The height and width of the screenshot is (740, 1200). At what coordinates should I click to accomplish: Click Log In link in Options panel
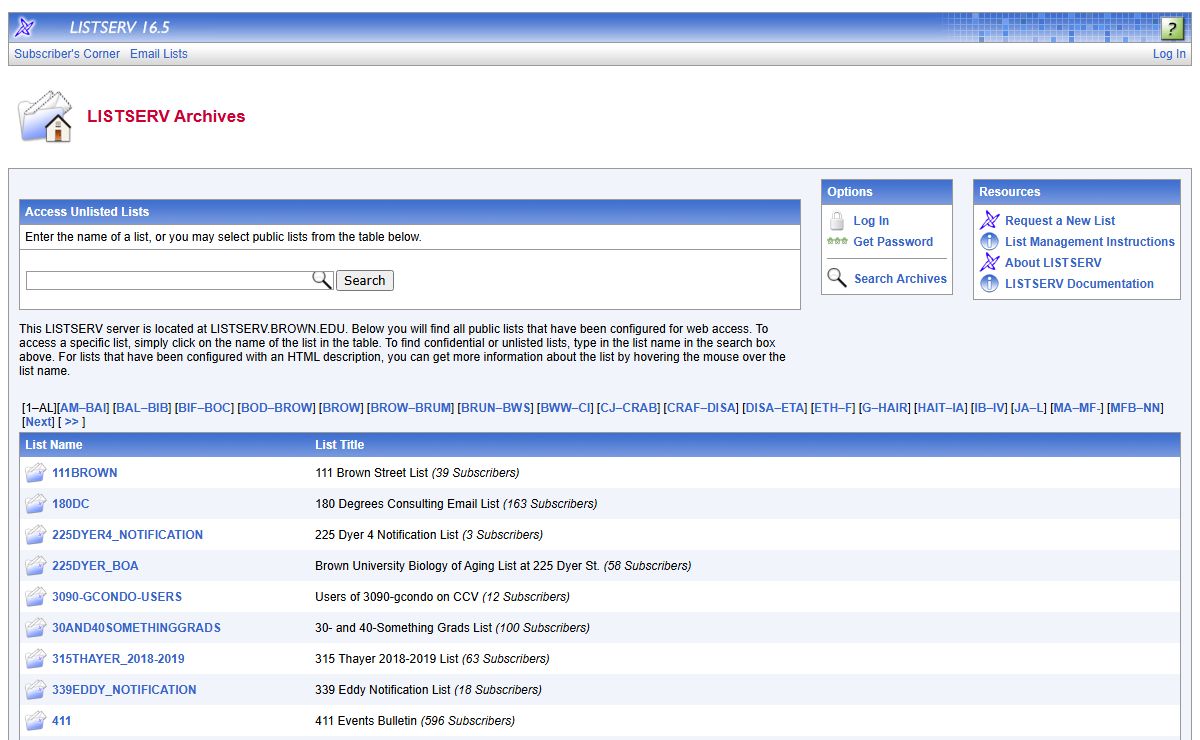pos(871,221)
